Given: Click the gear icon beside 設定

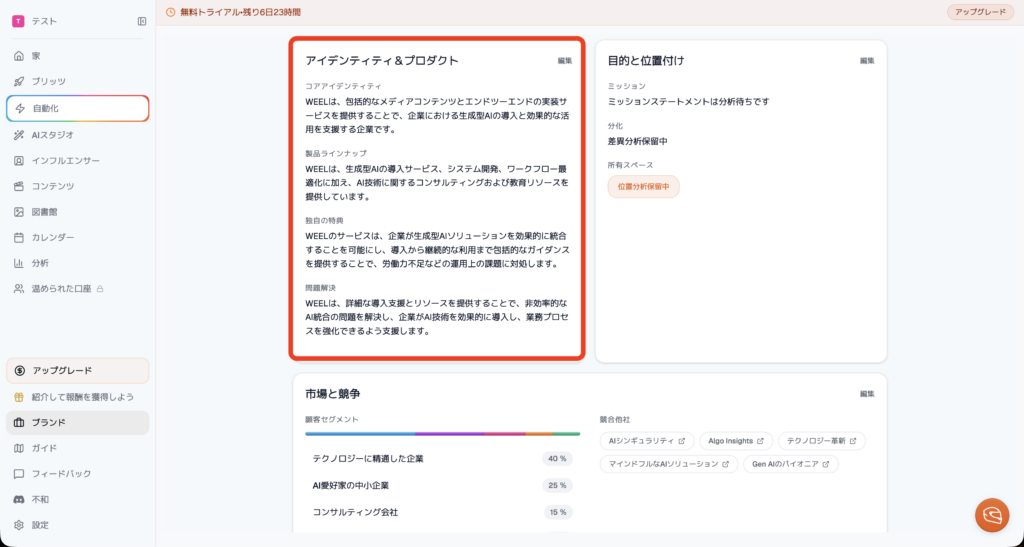Looking at the screenshot, I should 19,525.
